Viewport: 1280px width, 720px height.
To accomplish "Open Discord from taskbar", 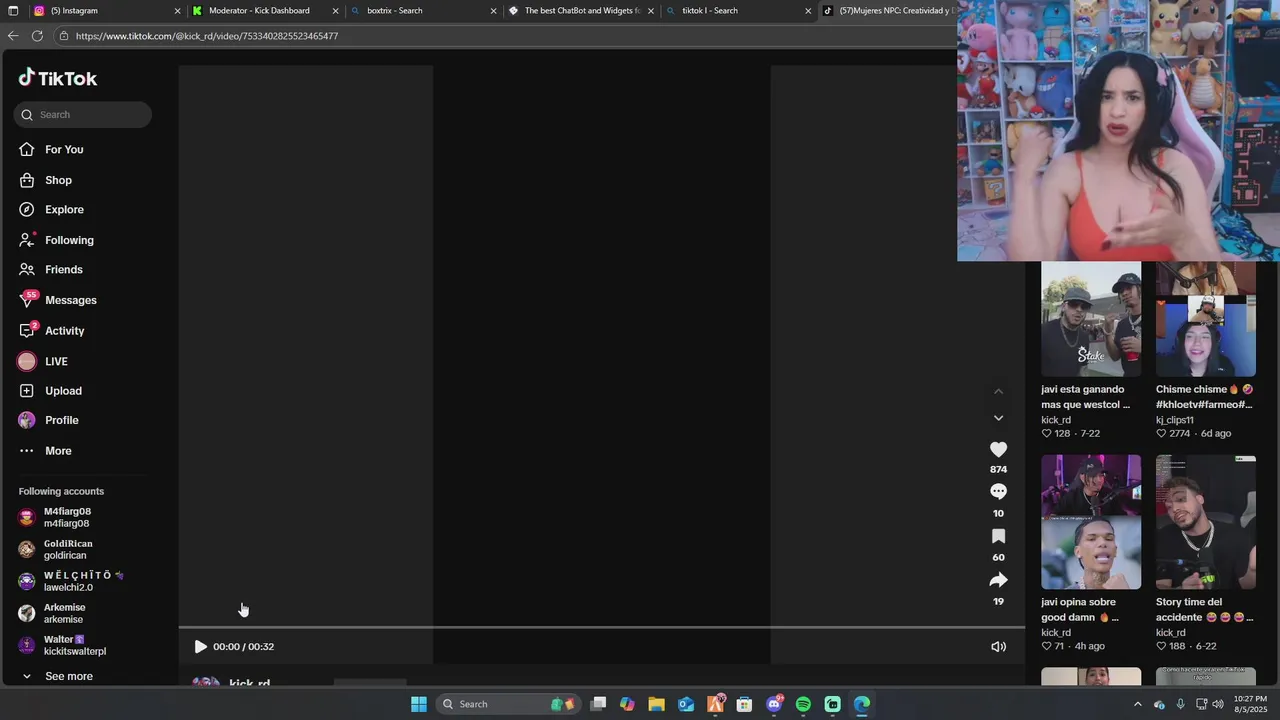I will [774, 704].
